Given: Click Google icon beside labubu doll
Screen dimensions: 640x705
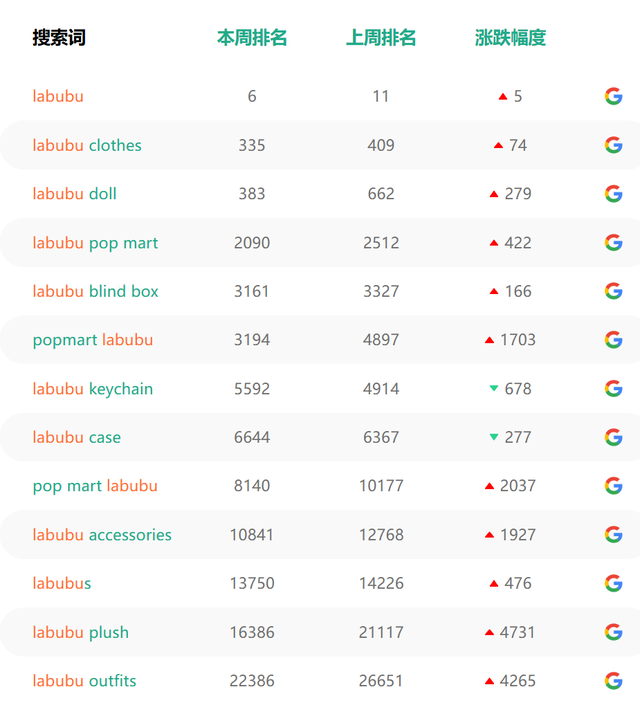Looking at the screenshot, I should click(613, 194).
